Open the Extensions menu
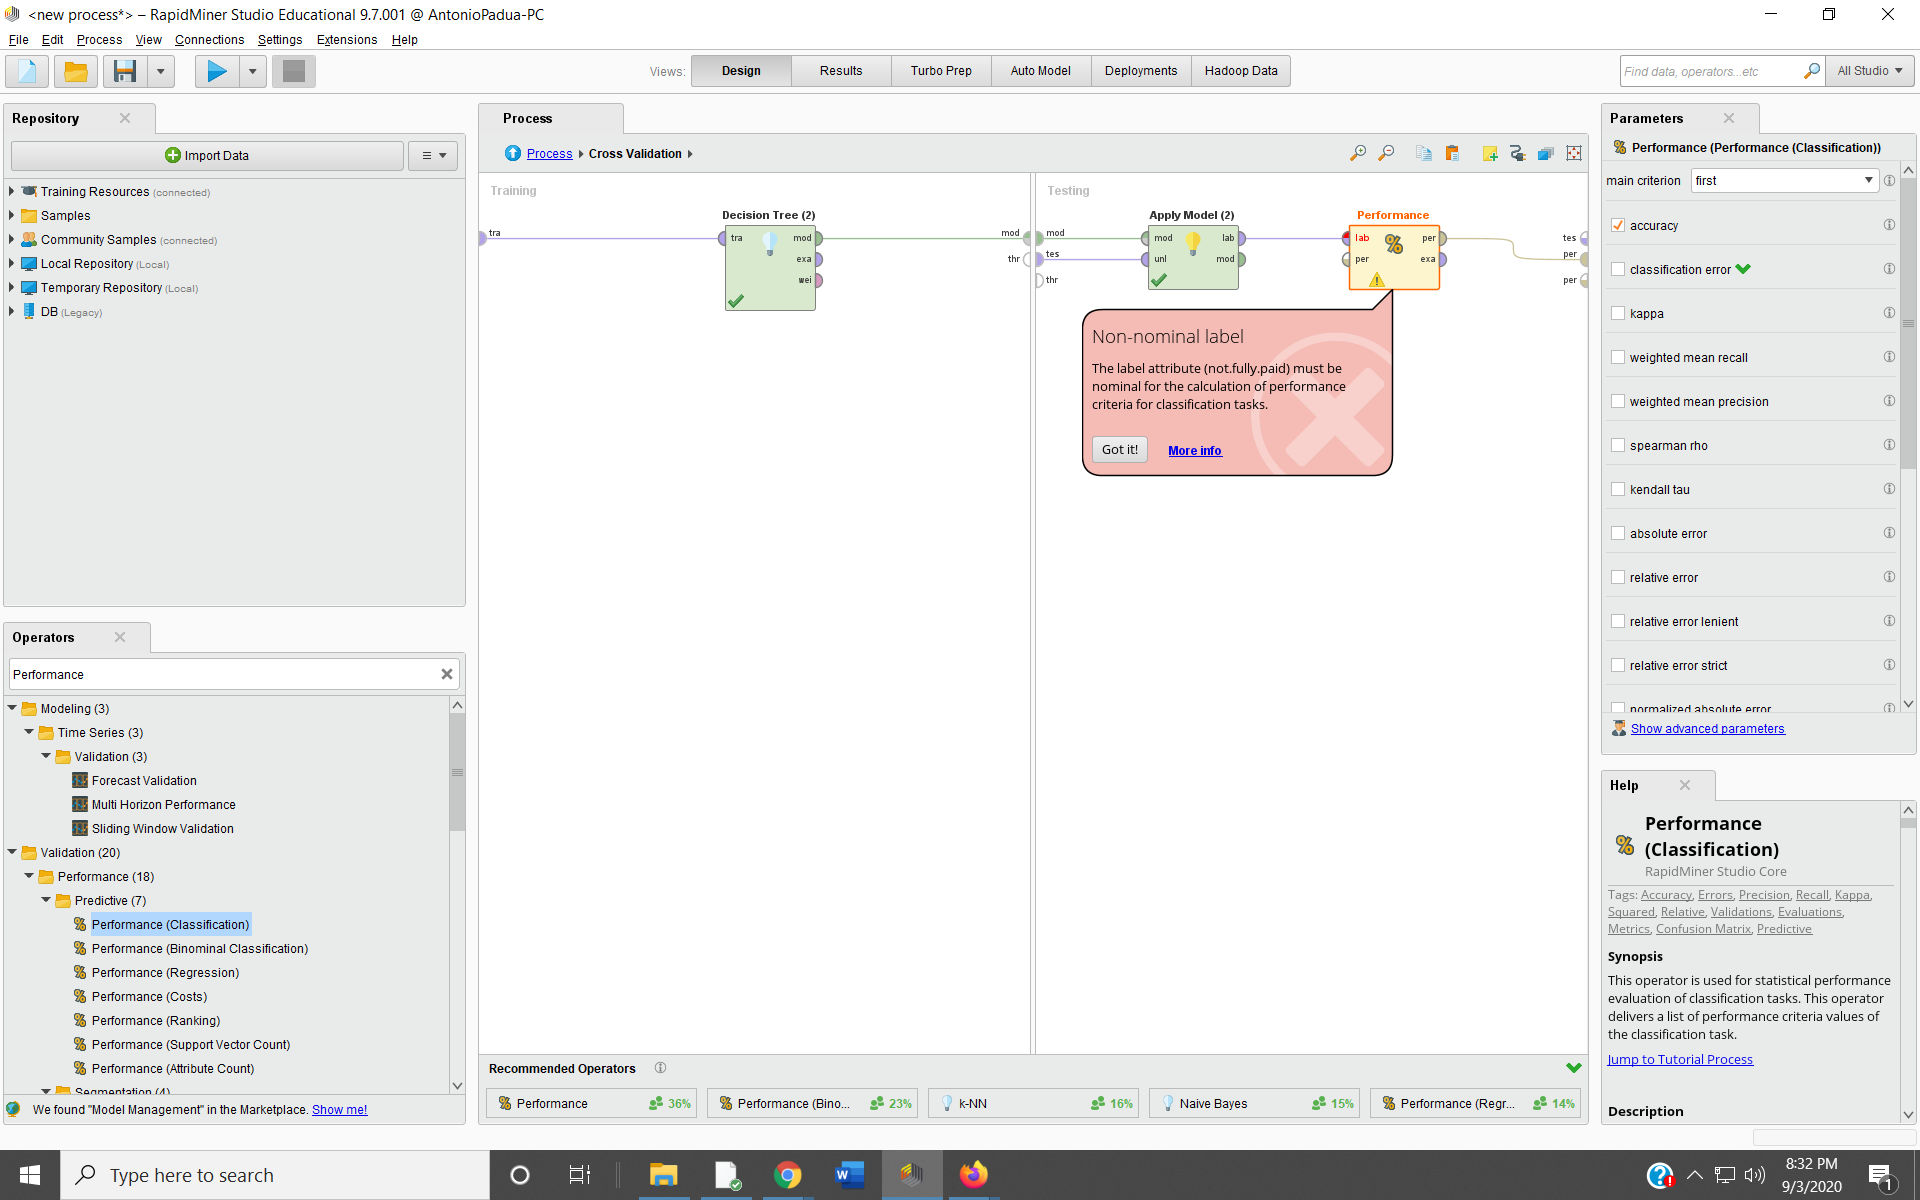 (x=347, y=40)
